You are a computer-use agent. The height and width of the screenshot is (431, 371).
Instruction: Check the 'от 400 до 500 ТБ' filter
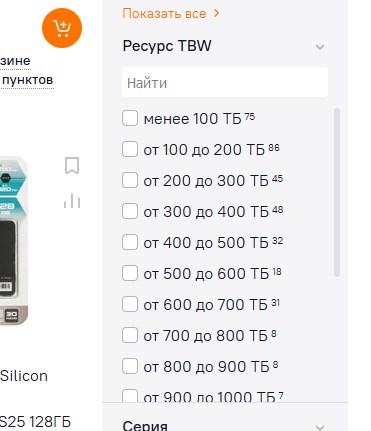(130, 242)
